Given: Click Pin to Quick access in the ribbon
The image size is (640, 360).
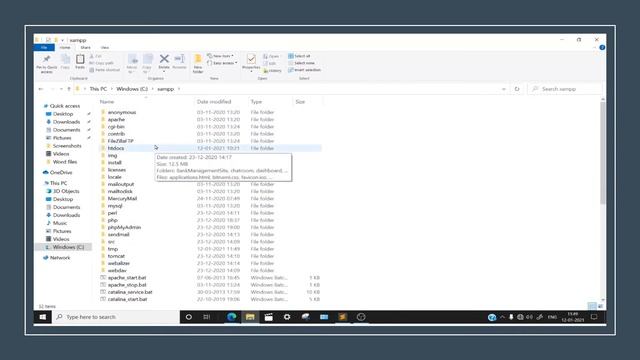Looking at the screenshot, I should [47, 64].
